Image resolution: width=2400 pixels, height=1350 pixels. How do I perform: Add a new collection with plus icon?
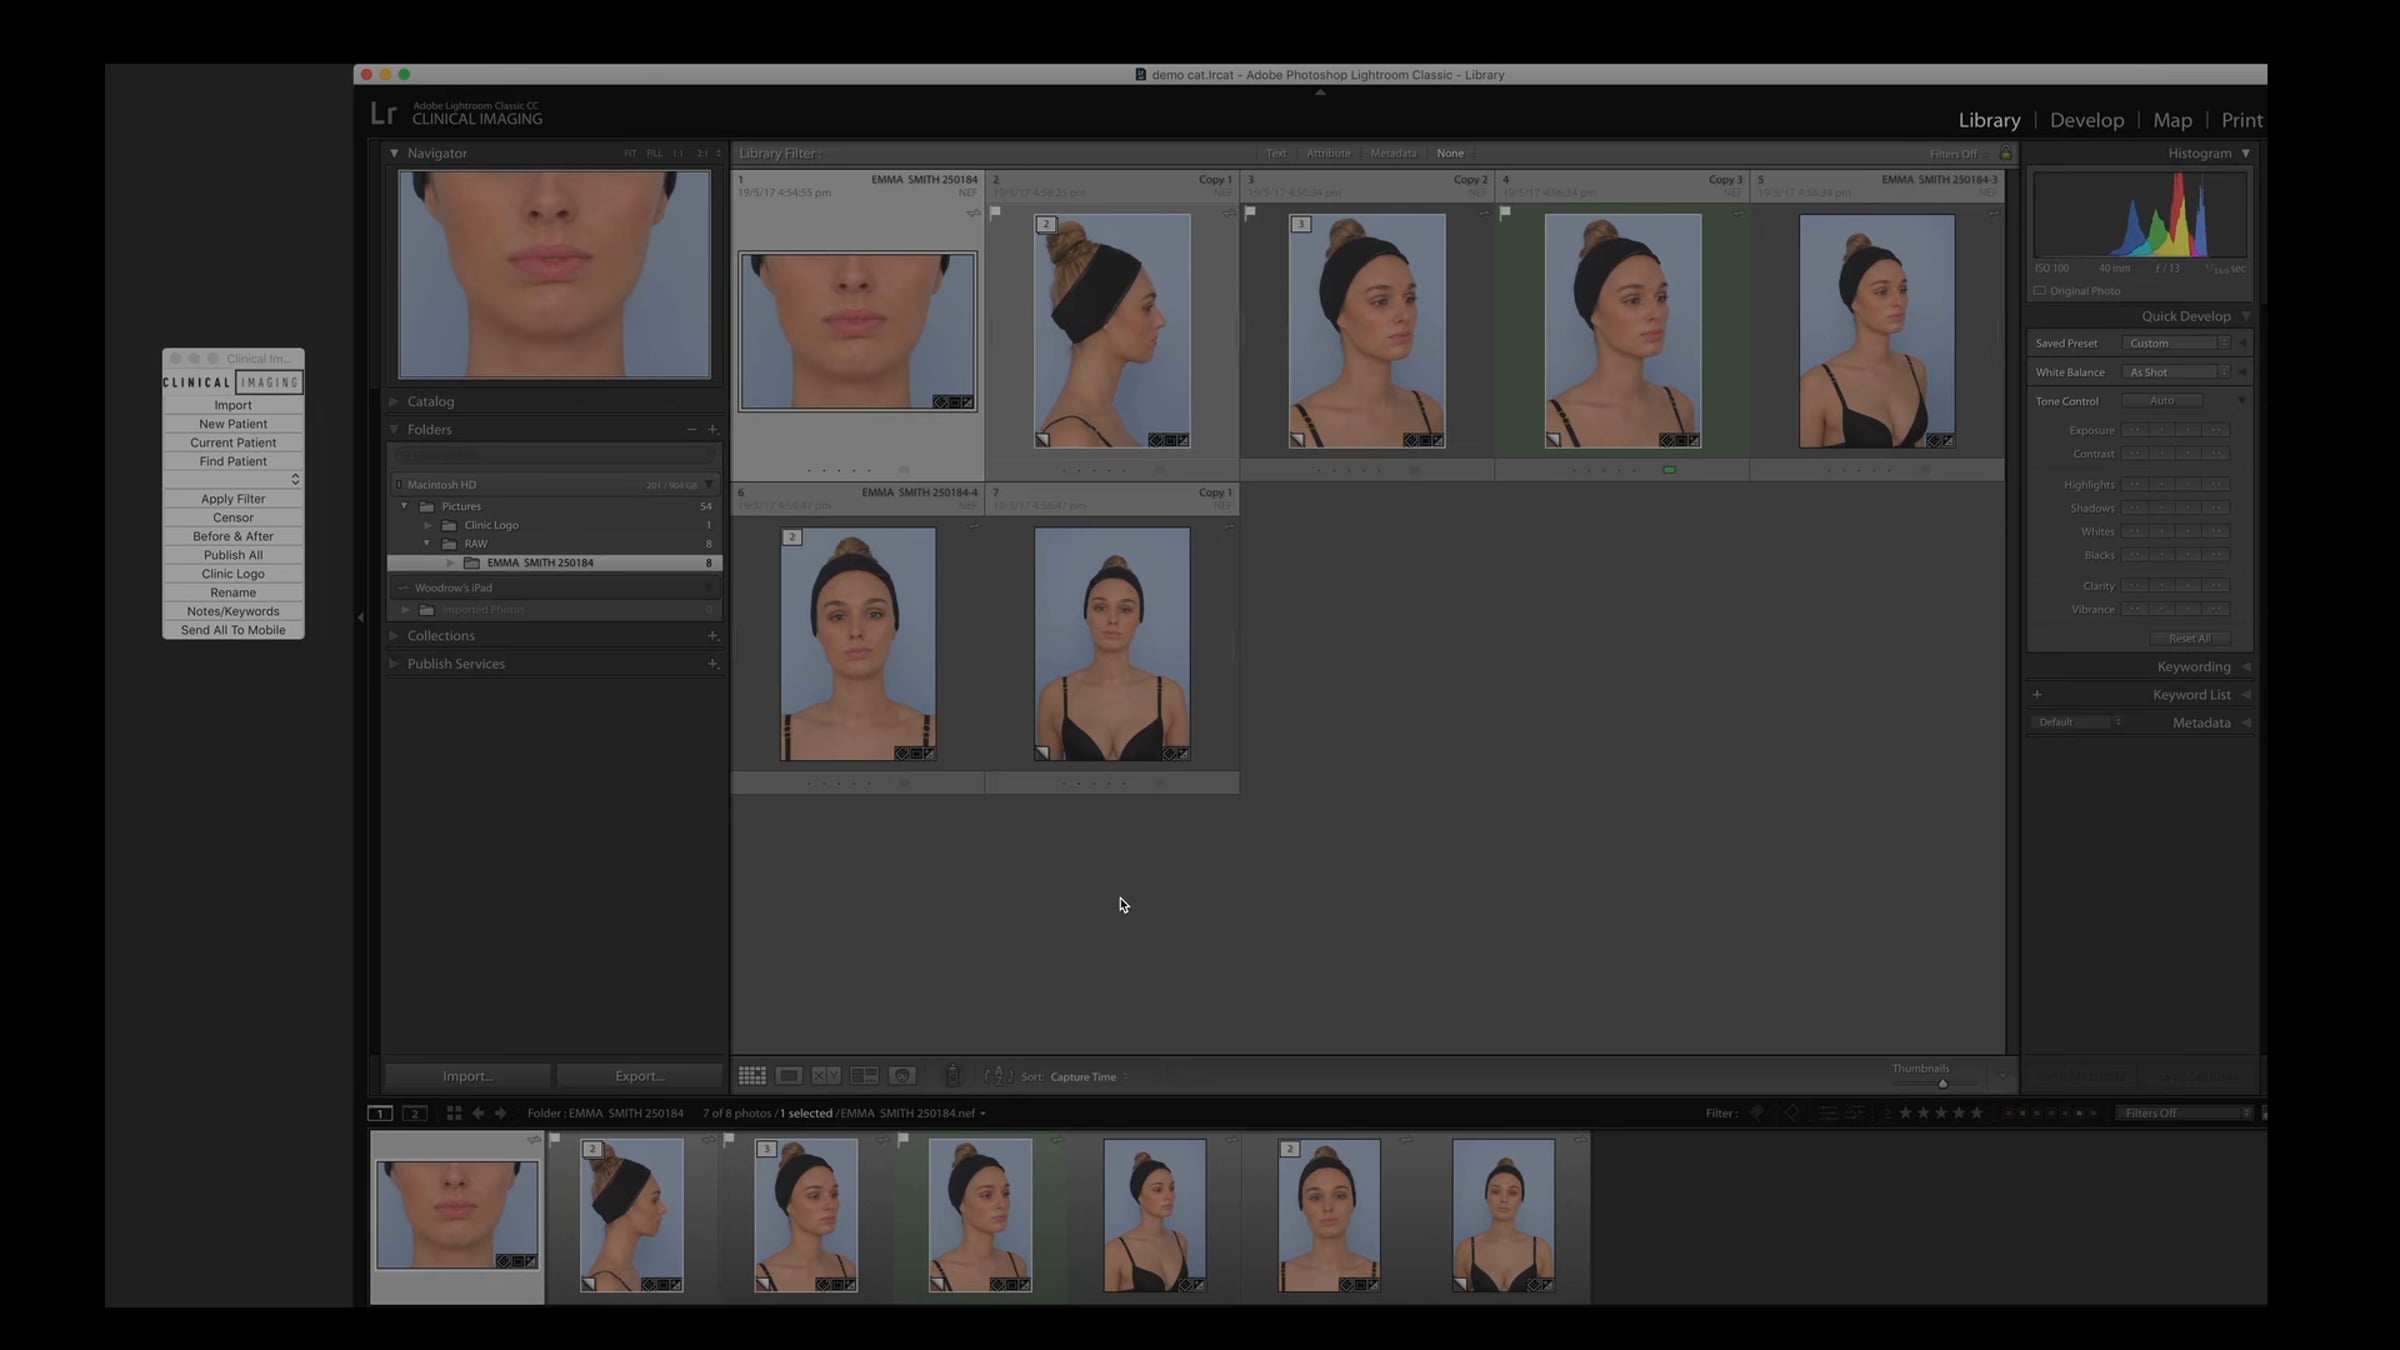(x=713, y=636)
